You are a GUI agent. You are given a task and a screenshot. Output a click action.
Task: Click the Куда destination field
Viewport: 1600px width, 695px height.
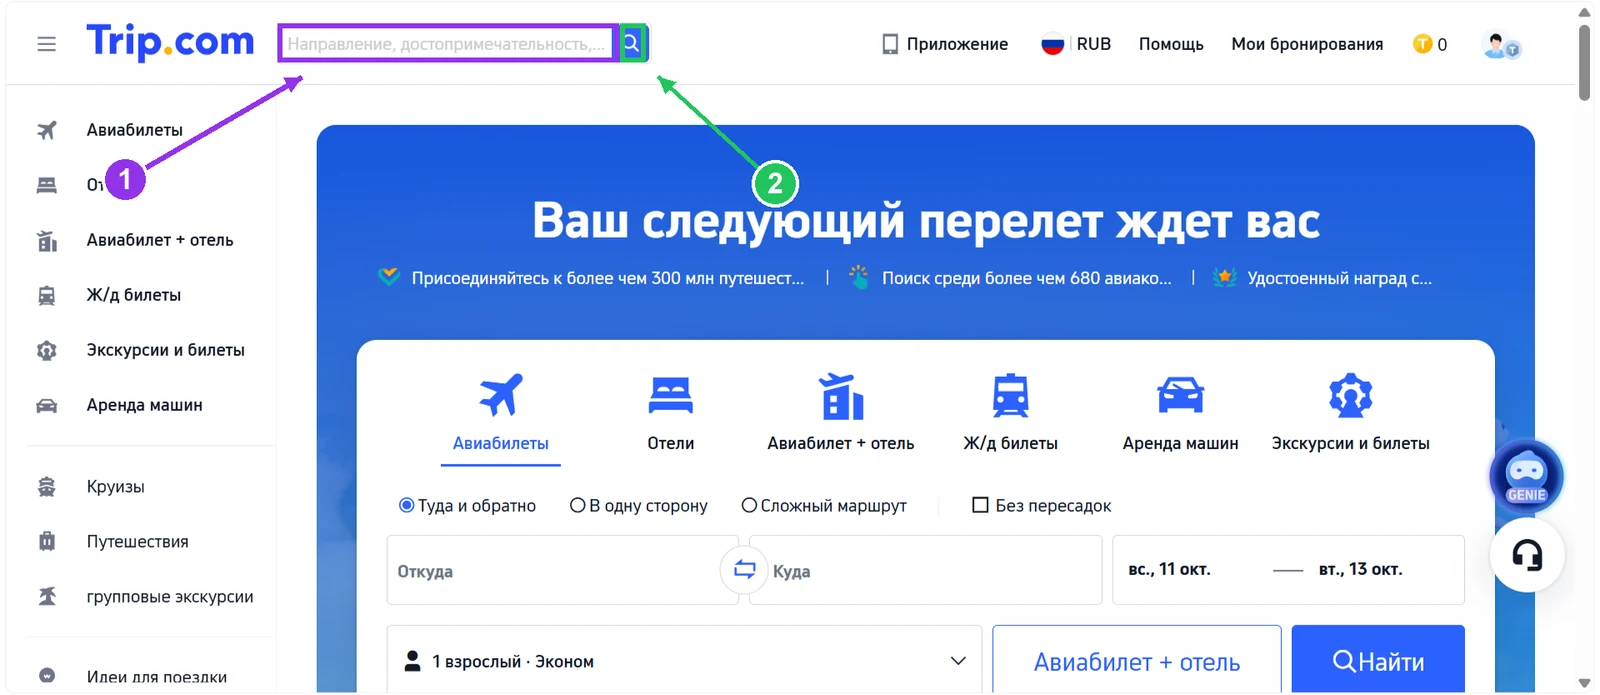(926, 570)
